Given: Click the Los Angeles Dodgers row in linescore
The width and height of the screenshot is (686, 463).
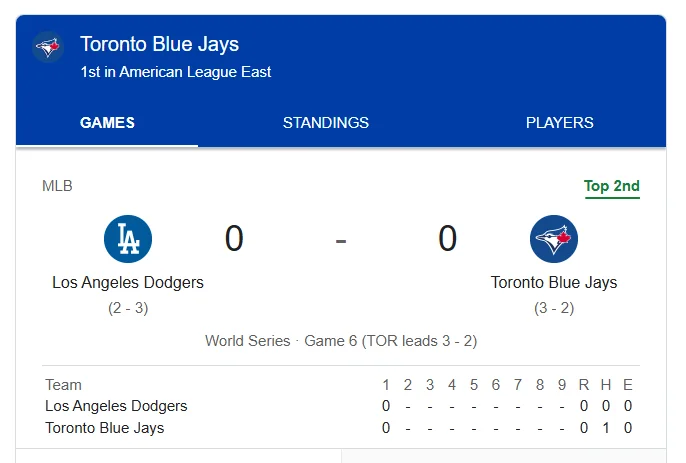Looking at the screenshot, I should point(116,406).
